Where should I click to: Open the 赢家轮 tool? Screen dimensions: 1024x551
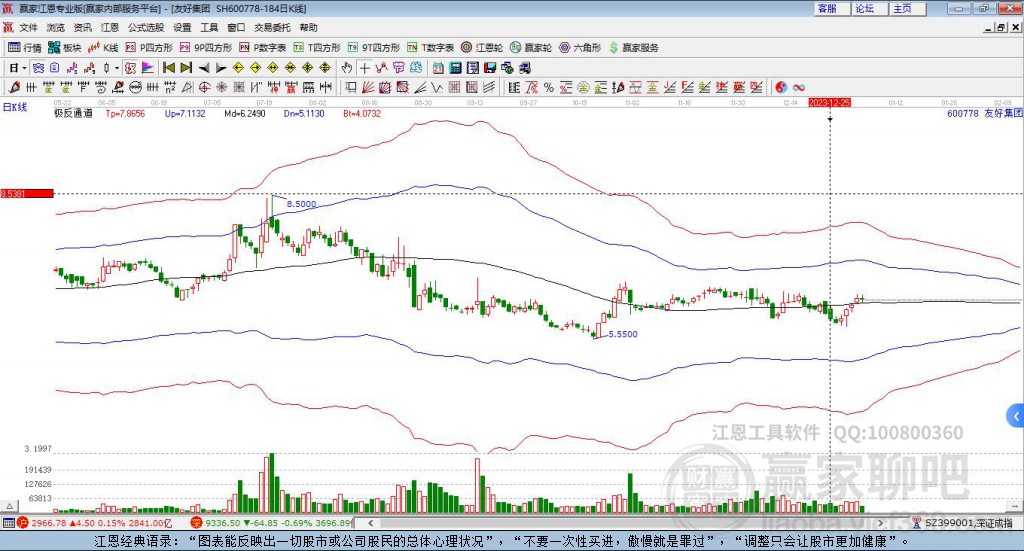point(531,48)
